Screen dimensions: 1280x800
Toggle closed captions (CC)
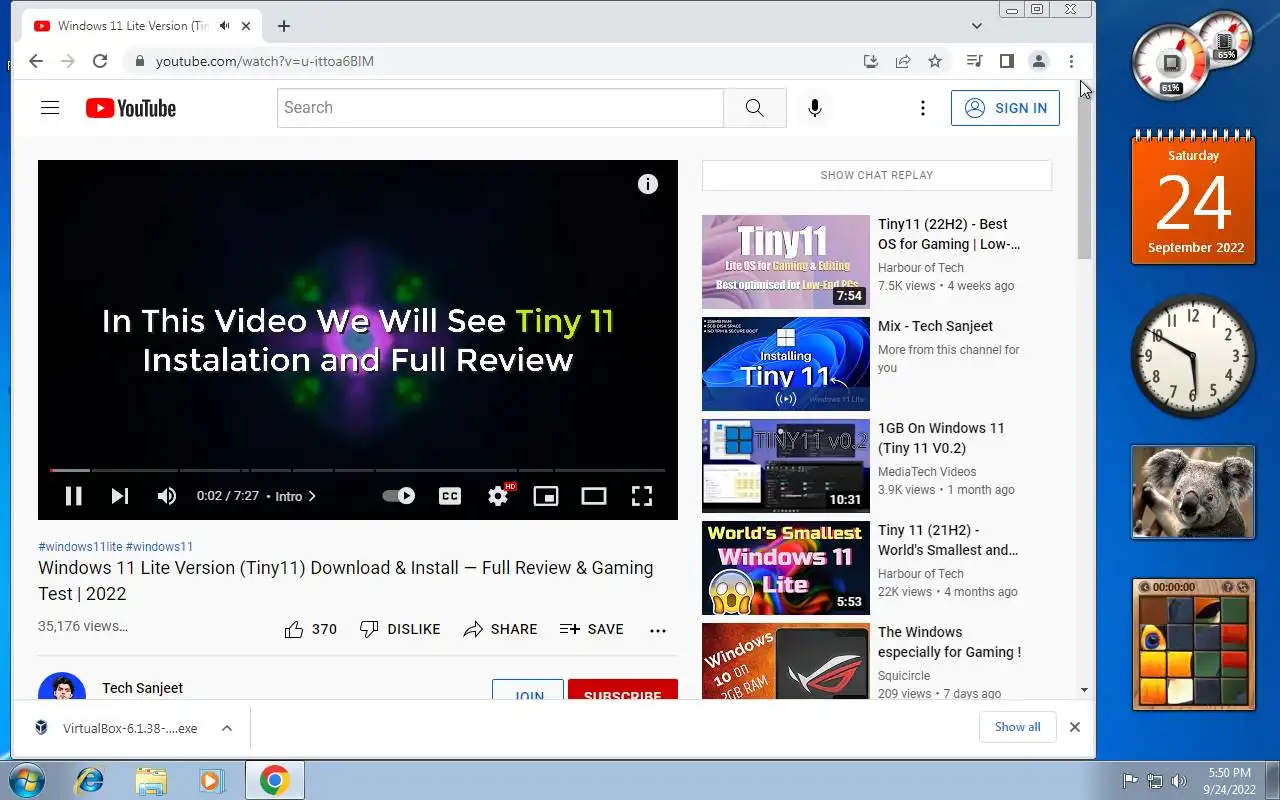point(450,496)
